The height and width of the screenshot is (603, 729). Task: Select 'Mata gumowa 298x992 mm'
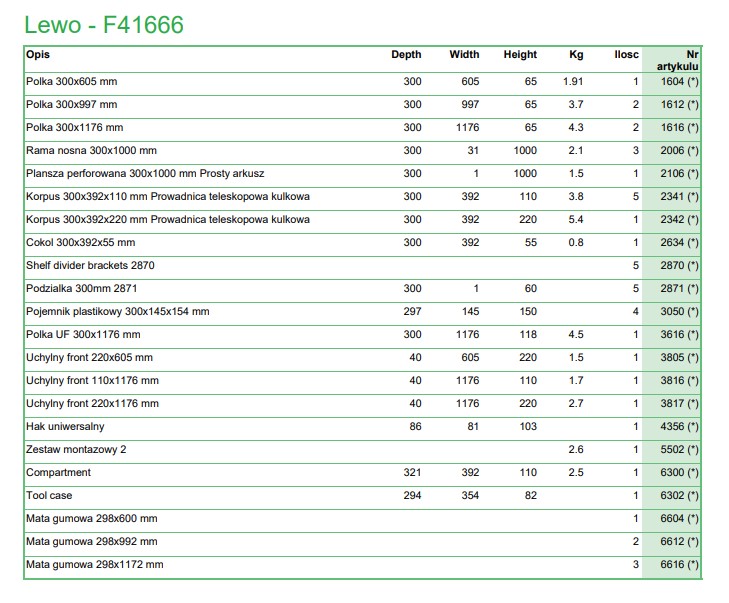(92, 542)
